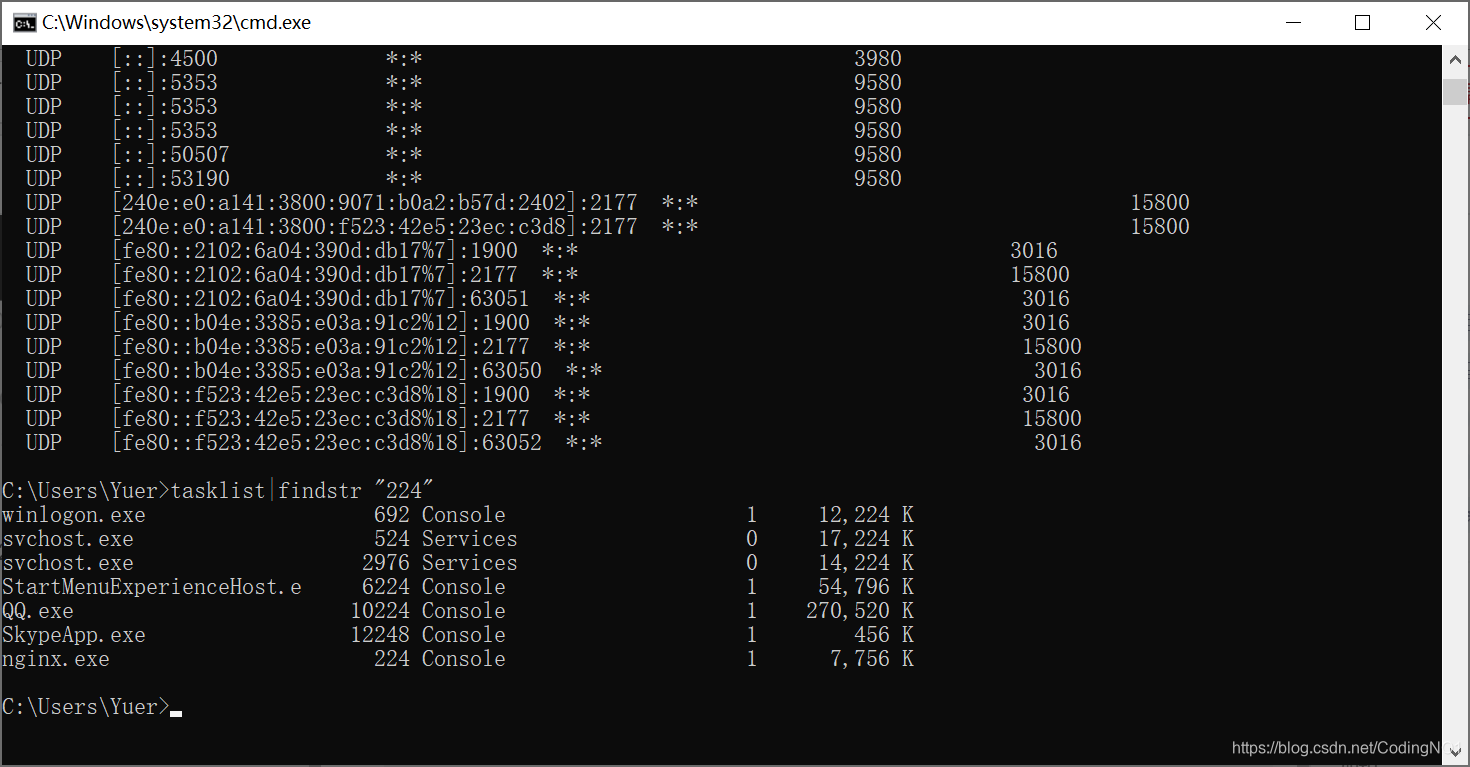Click PID 6224 of StartMenuExperienceHost
Viewport: 1470px width, 767px height.
[x=386, y=587]
